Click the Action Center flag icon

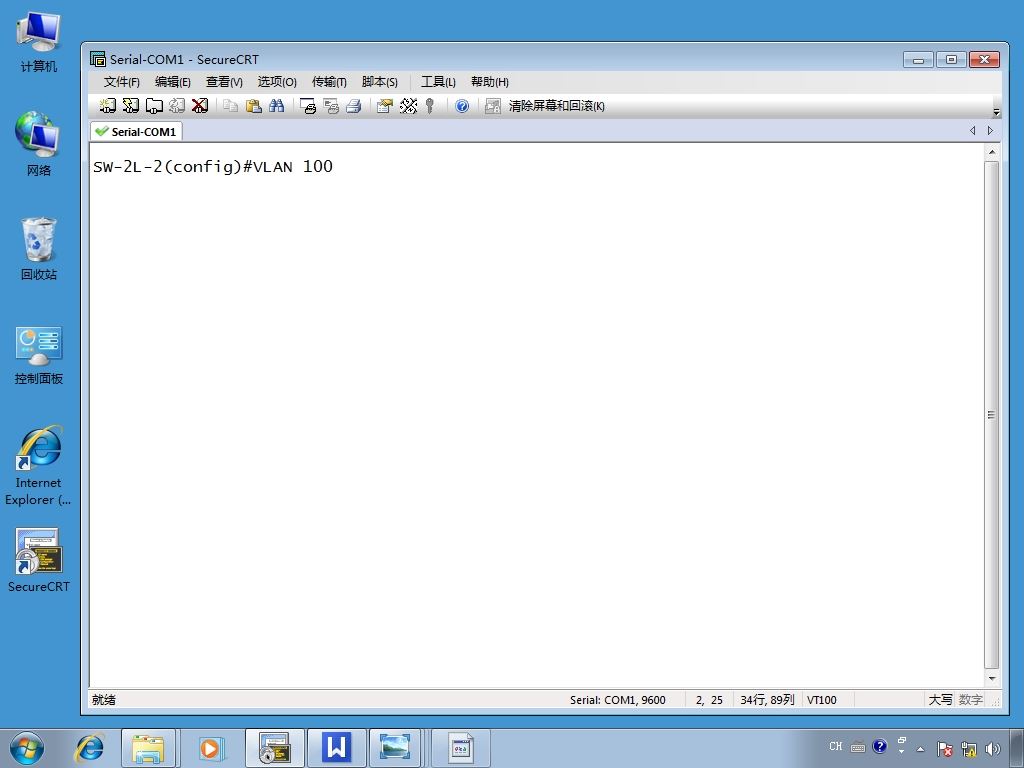944,749
